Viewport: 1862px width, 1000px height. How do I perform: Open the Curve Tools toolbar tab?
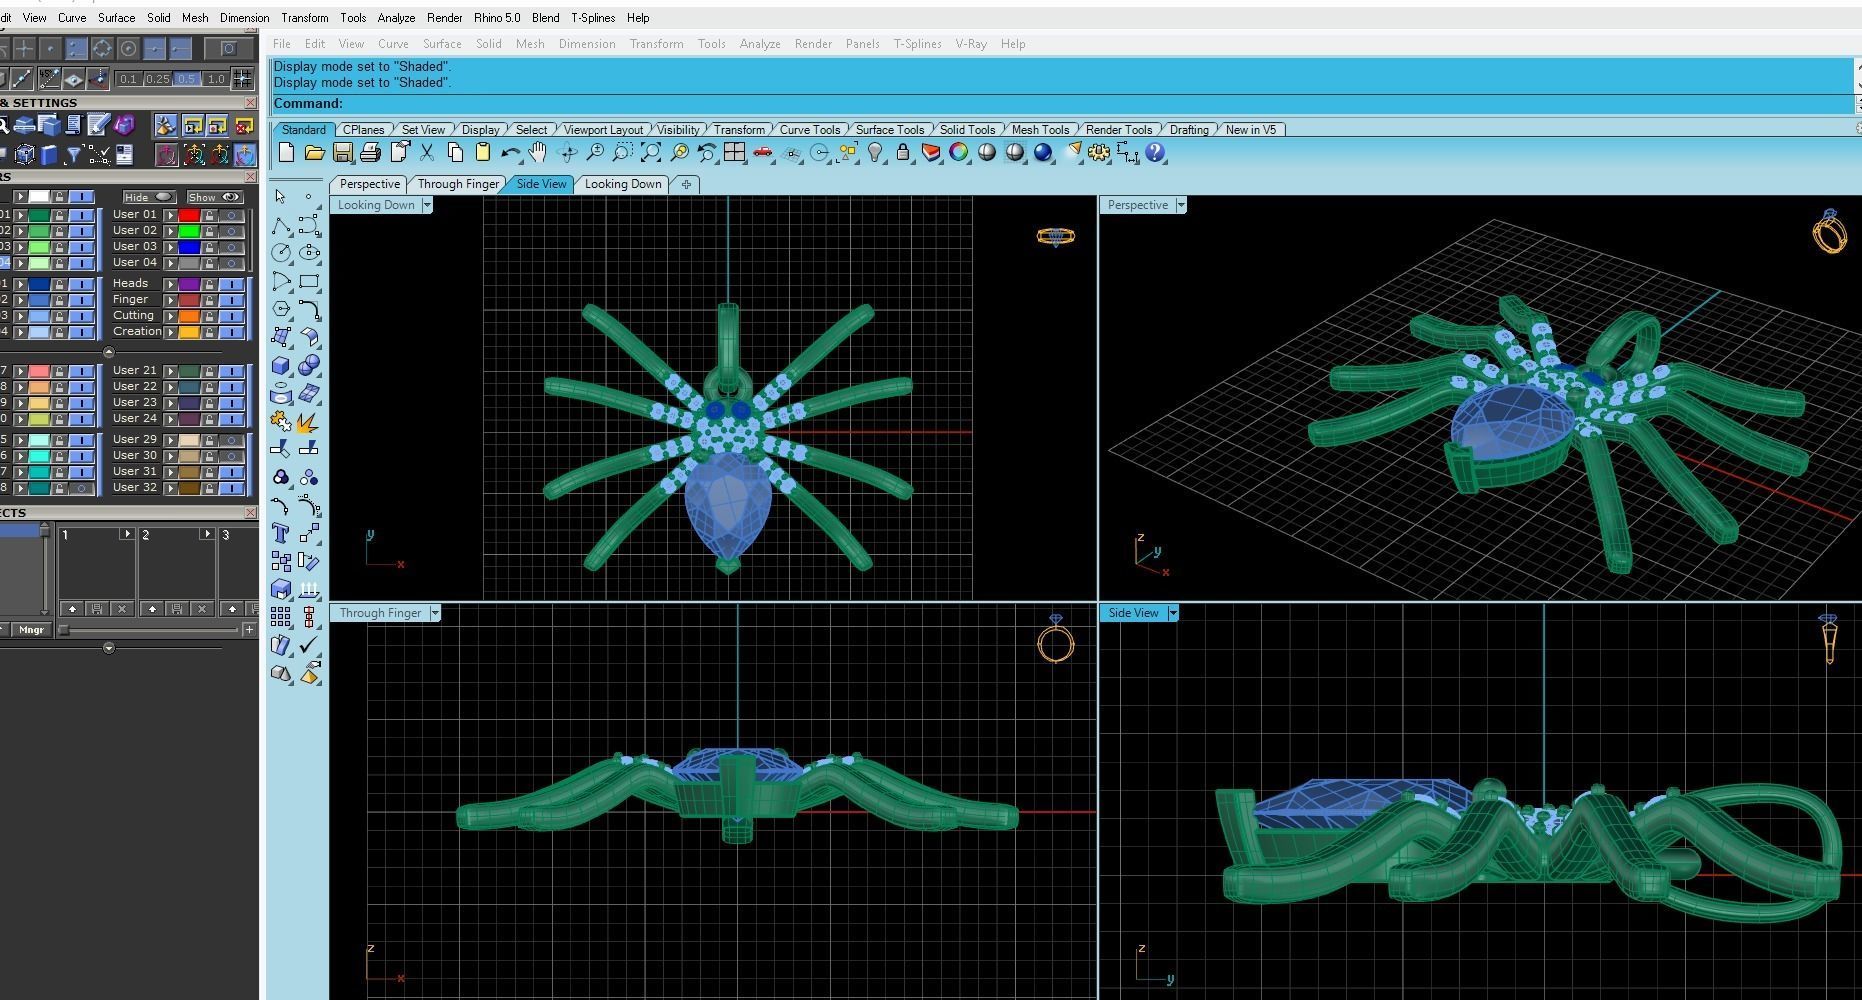[x=809, y=130]
